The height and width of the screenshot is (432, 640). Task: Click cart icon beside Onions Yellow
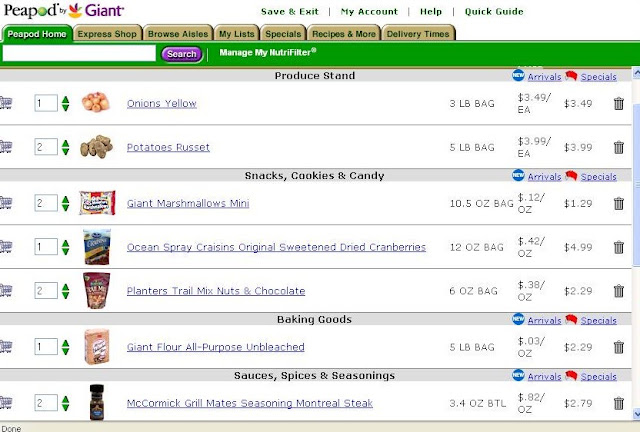(x=6, y=103)
